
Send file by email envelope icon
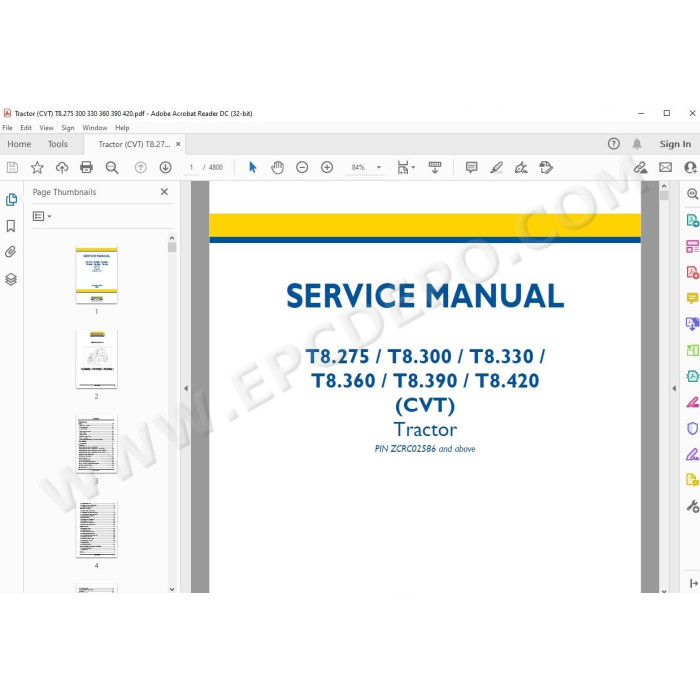(666, 167)
